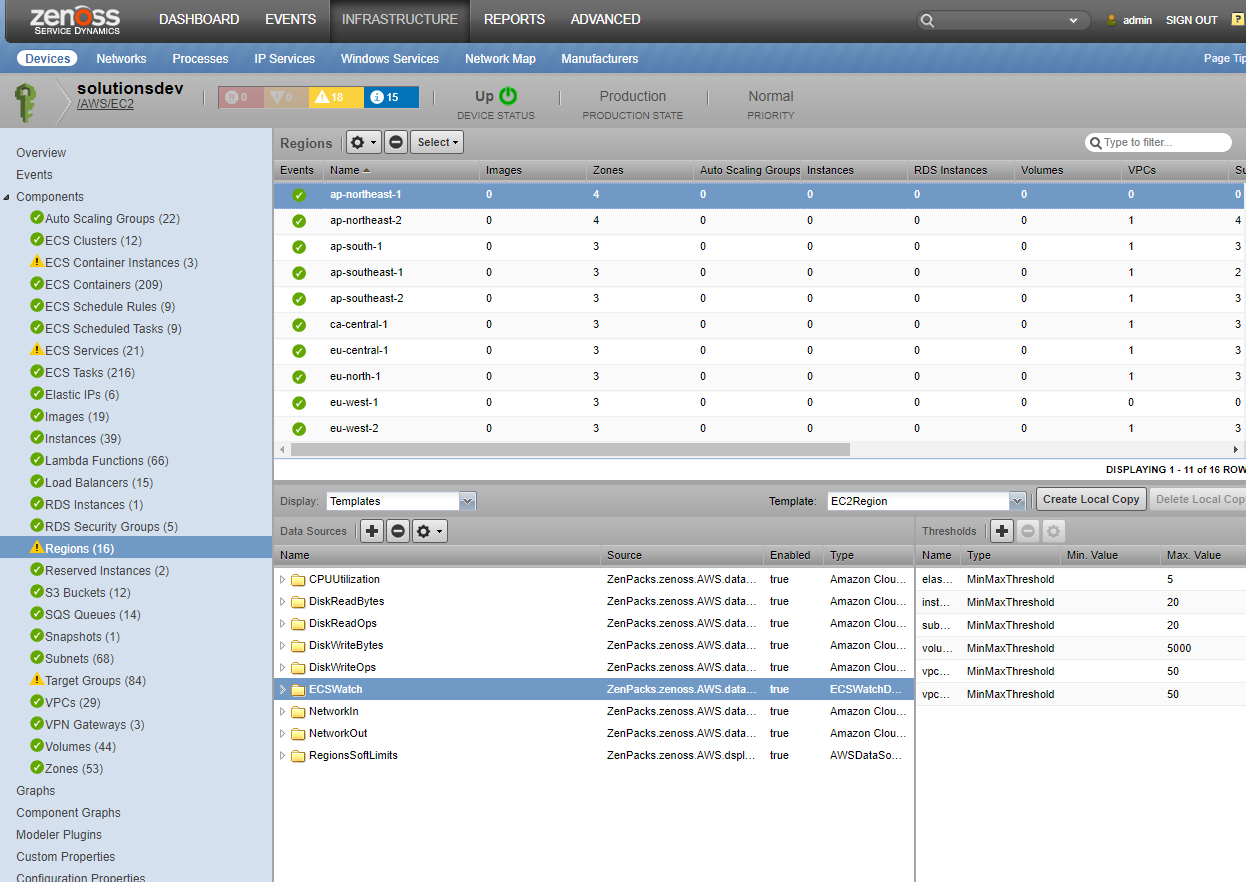Open the Template EC2Region combo box
1246x882 pixels.
926,501
